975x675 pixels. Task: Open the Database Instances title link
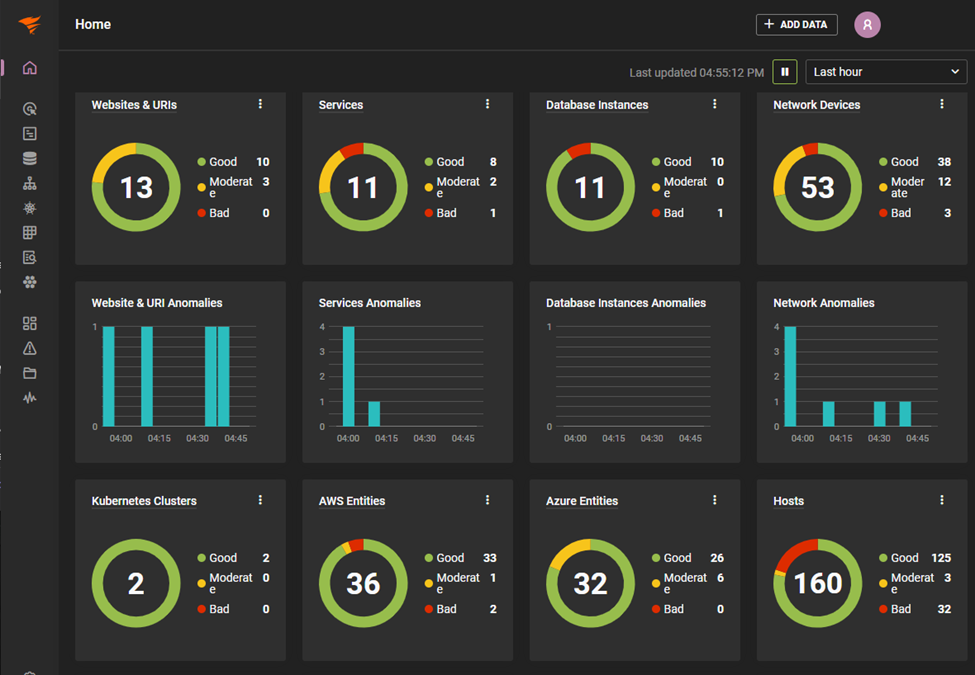[597, 105]
